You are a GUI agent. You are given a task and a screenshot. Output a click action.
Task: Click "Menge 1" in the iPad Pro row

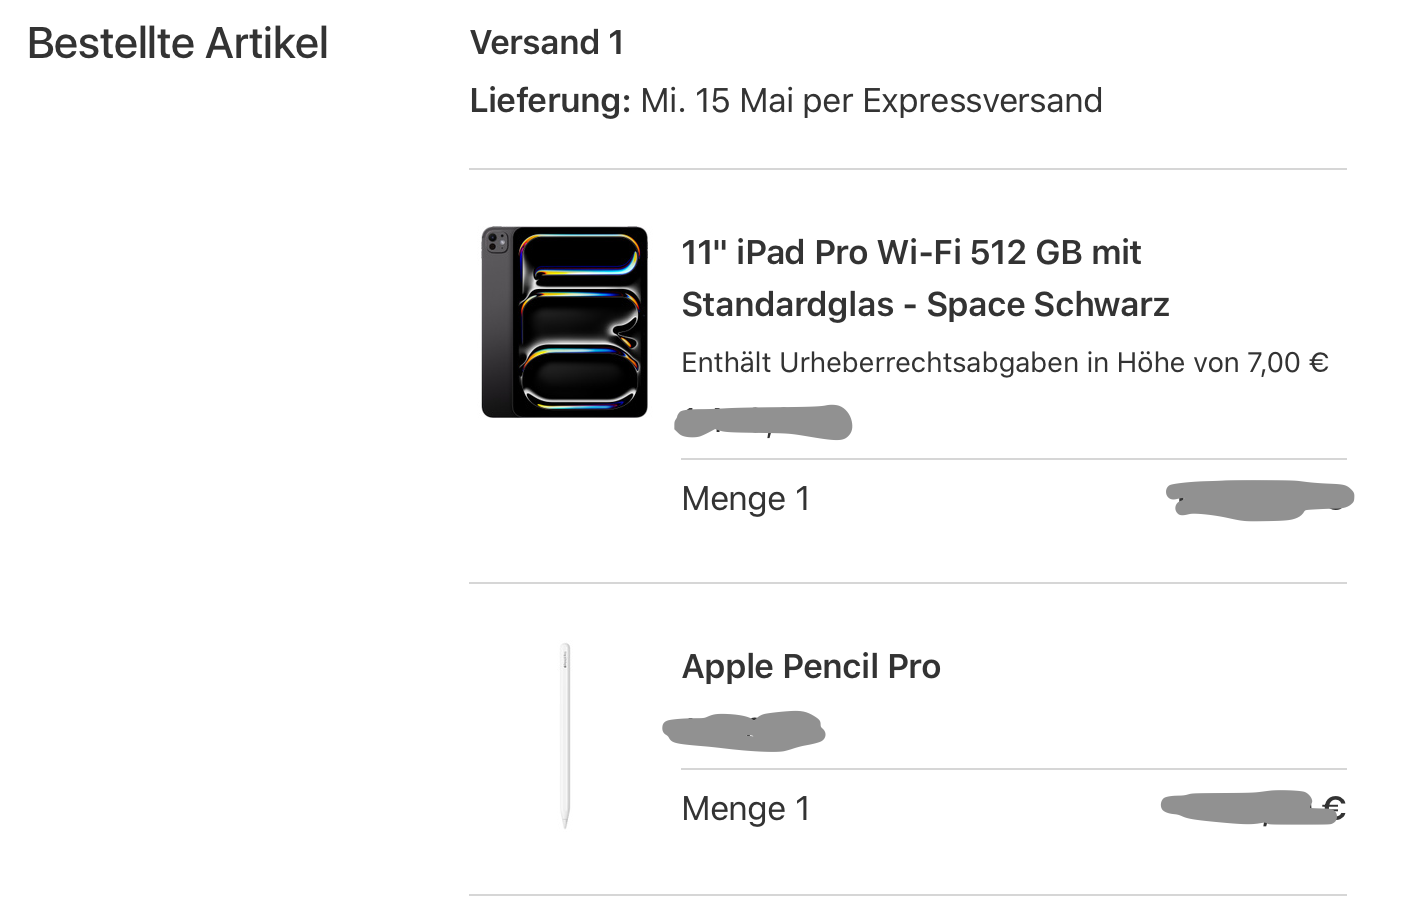(746, 499)
